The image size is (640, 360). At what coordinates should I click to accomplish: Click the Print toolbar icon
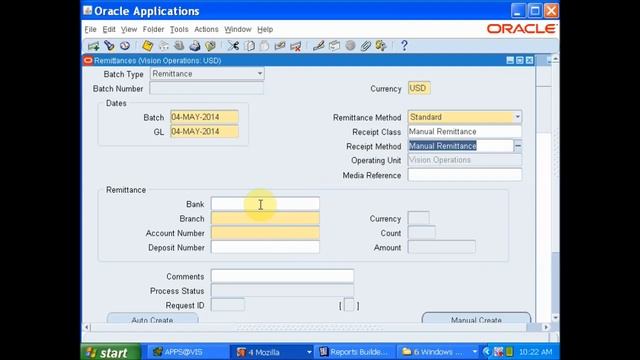195,46
